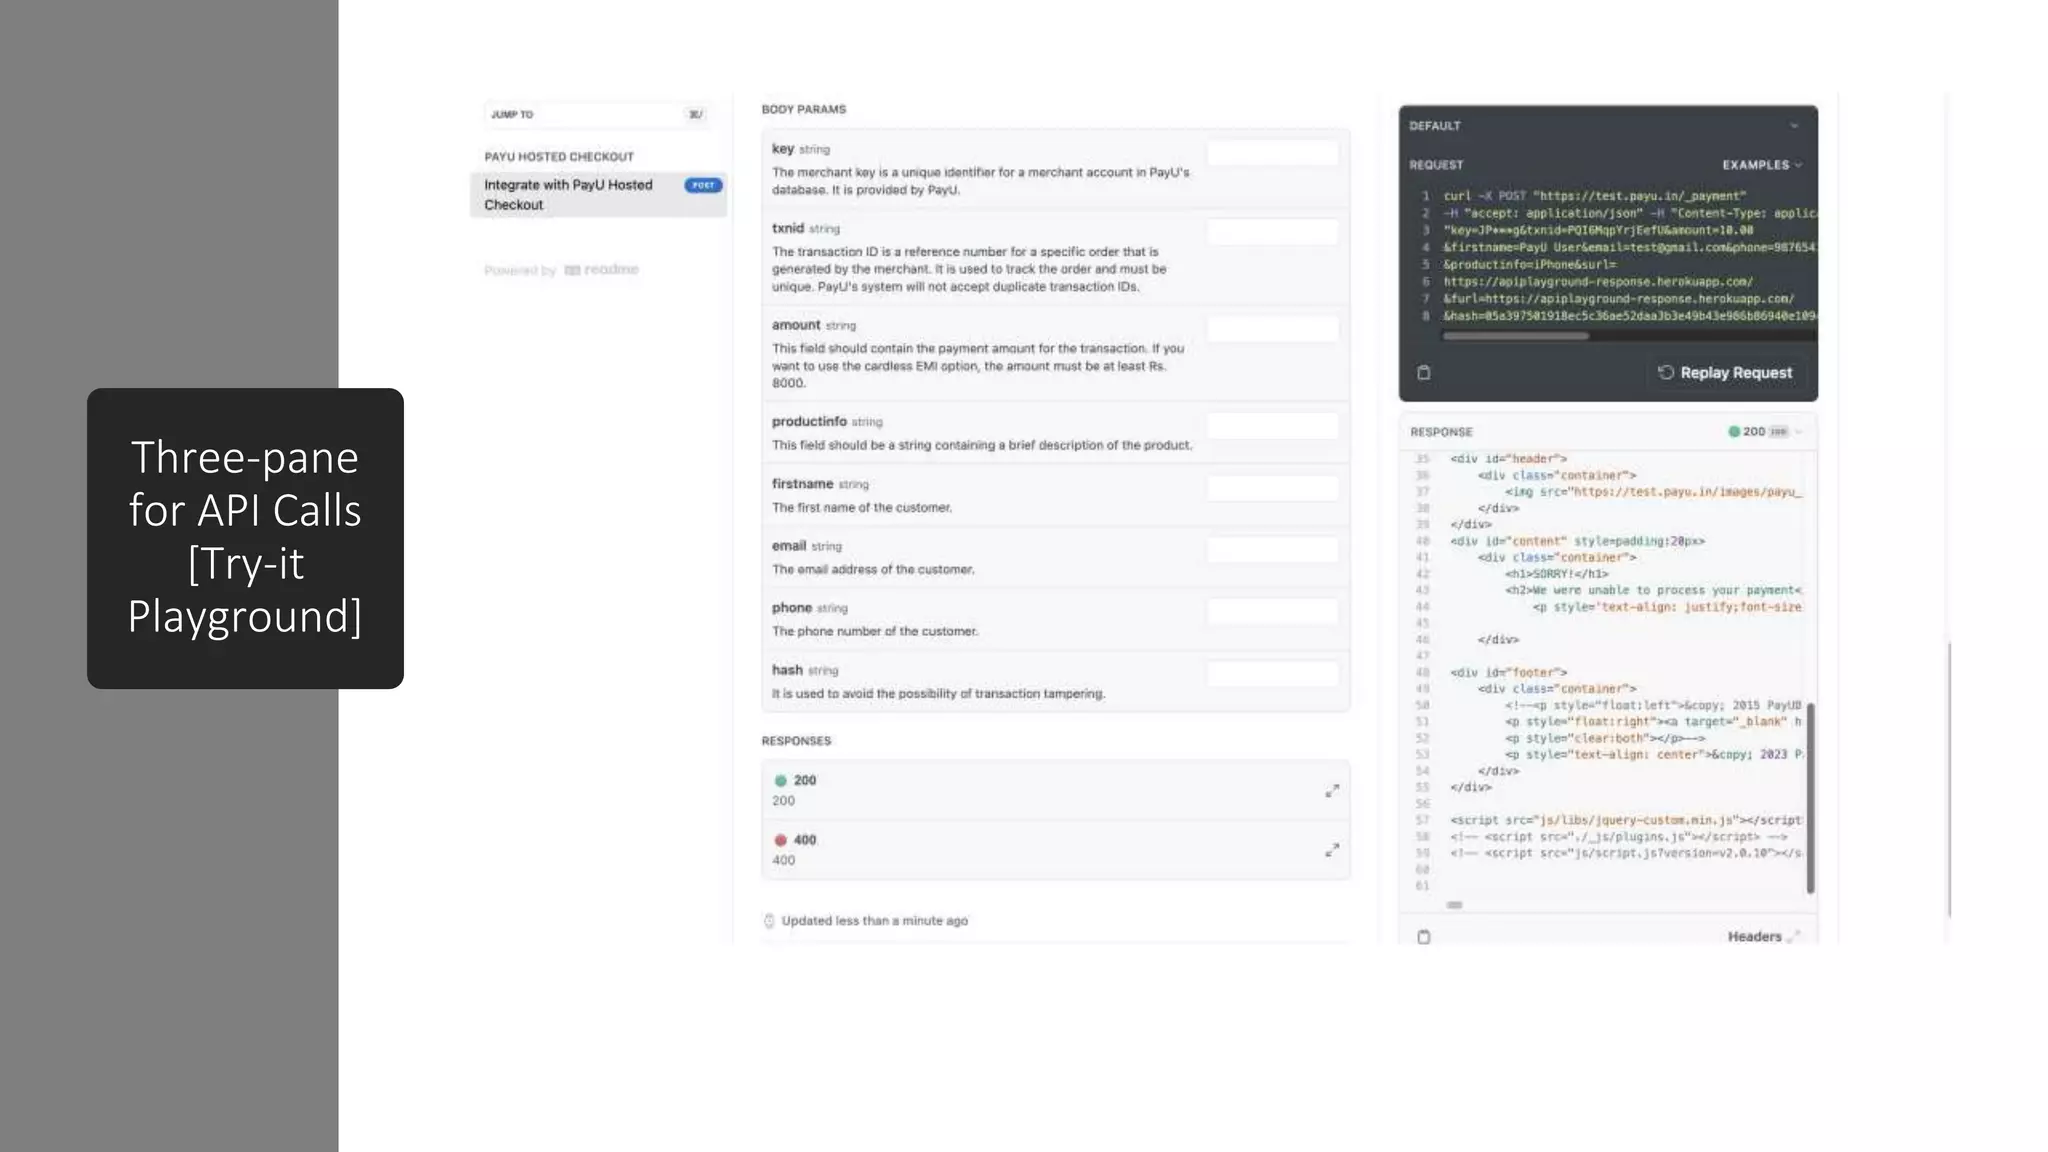Screen dimensions: 2048x1152
Task: Click the readme logo in sidebar
Action: (601, 270)
